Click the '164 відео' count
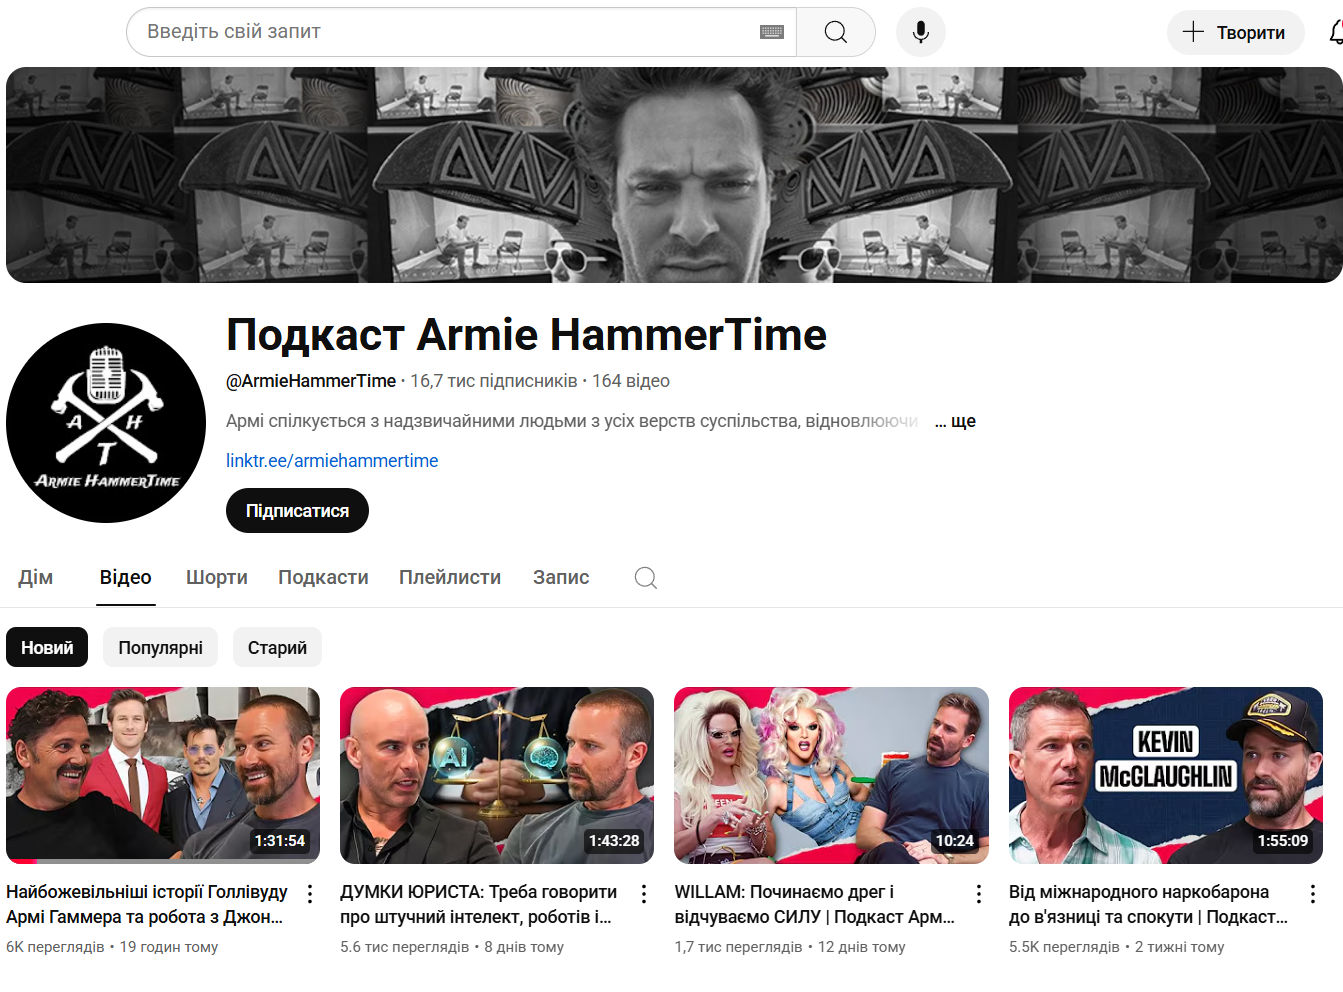The width and height of the screenshot is (1343, 992). tap(631, 381)
